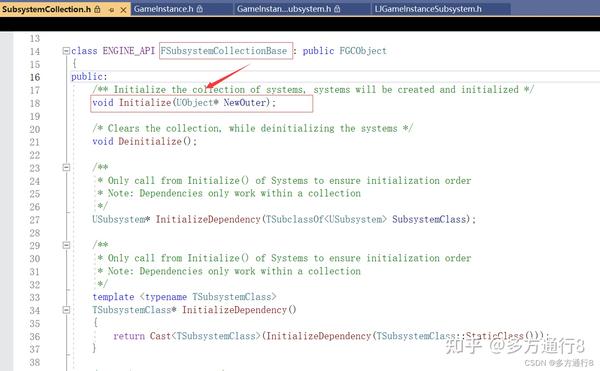The height and width of the screenshot is (371, 600).
Task: Toggle pin on SubsystemCollection.h tab
Action: point(111,10)
